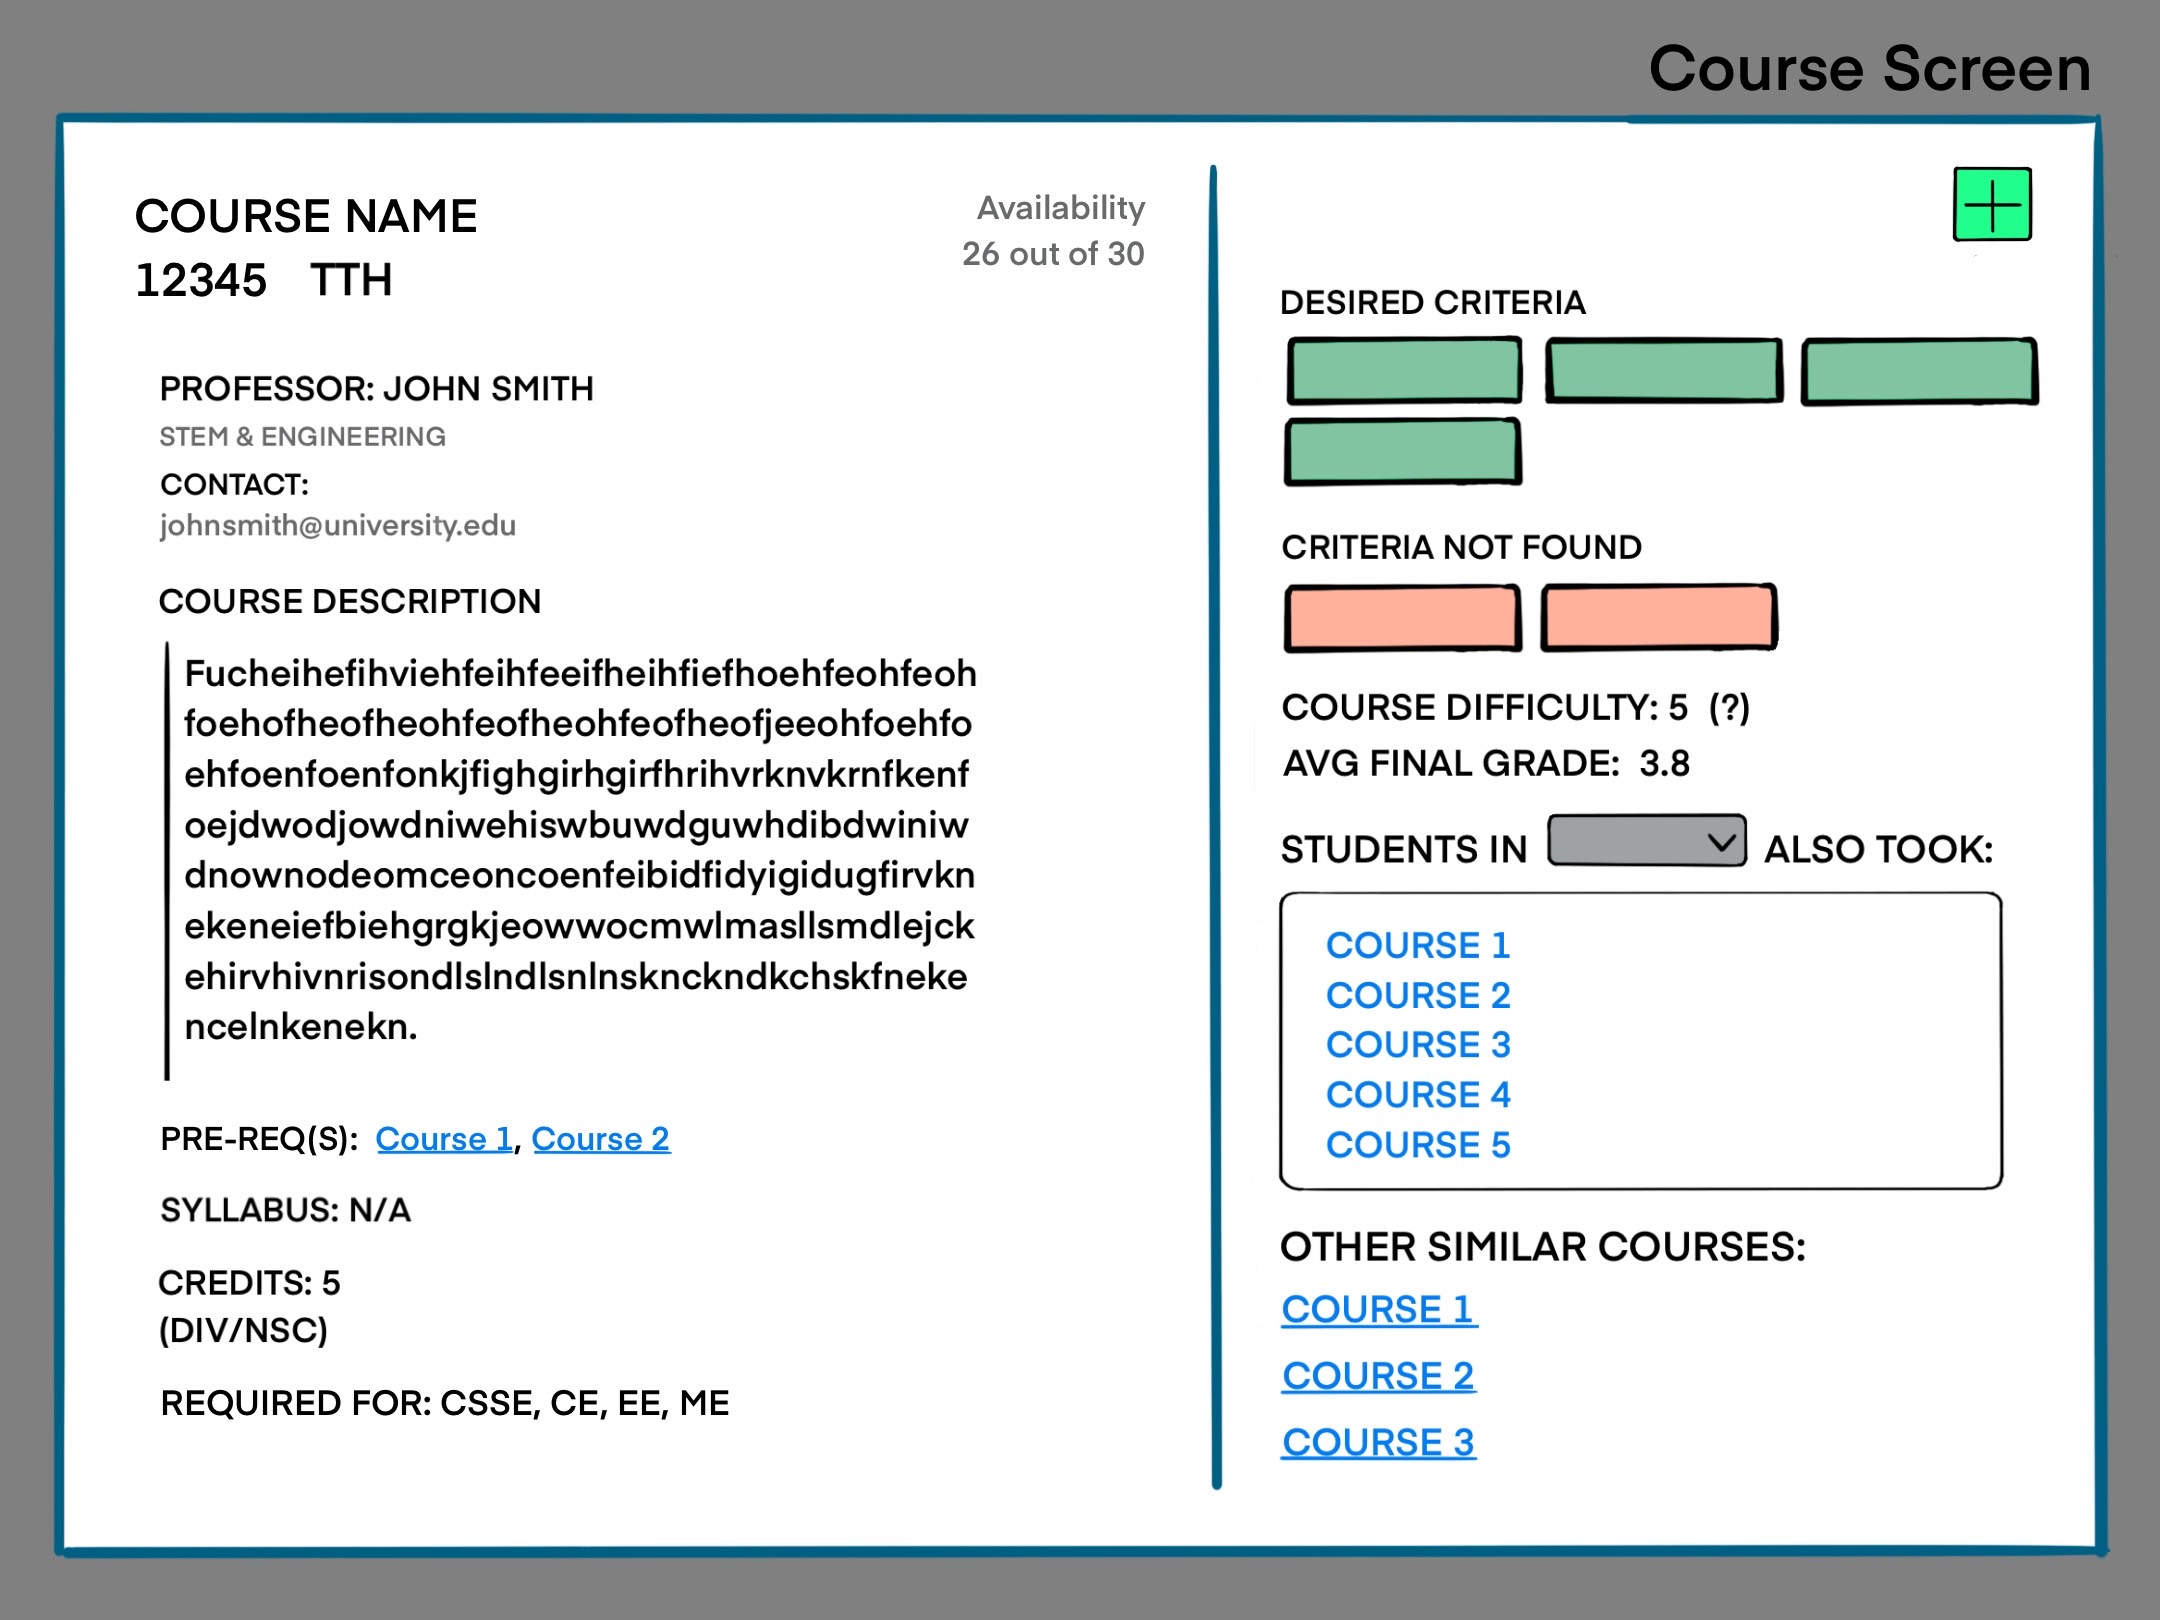Viewport: 2160px width, 1620px height.
Task: Click first red criteria not found tag
Action: [1403, 618]
